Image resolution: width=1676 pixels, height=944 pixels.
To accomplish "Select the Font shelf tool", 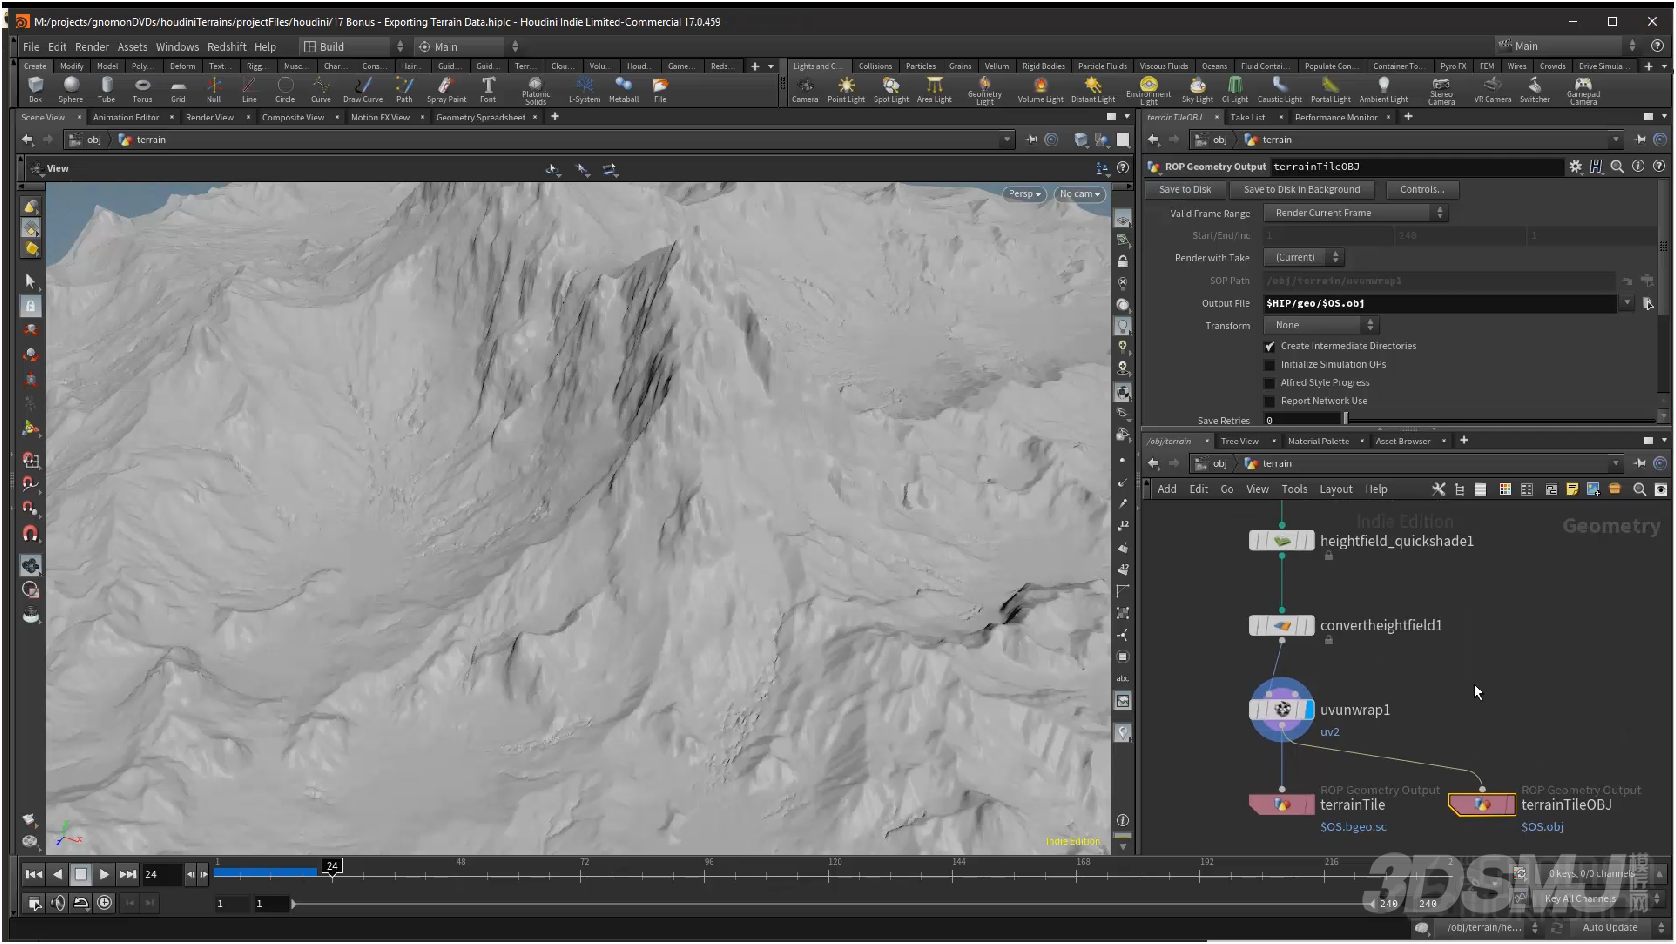I will click(x=488, y=89).
